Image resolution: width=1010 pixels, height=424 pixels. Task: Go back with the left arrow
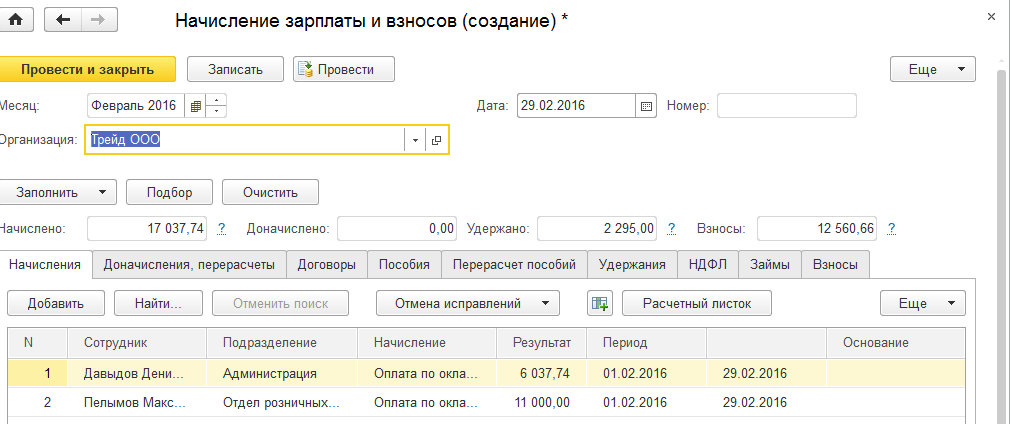coord(65,20)
